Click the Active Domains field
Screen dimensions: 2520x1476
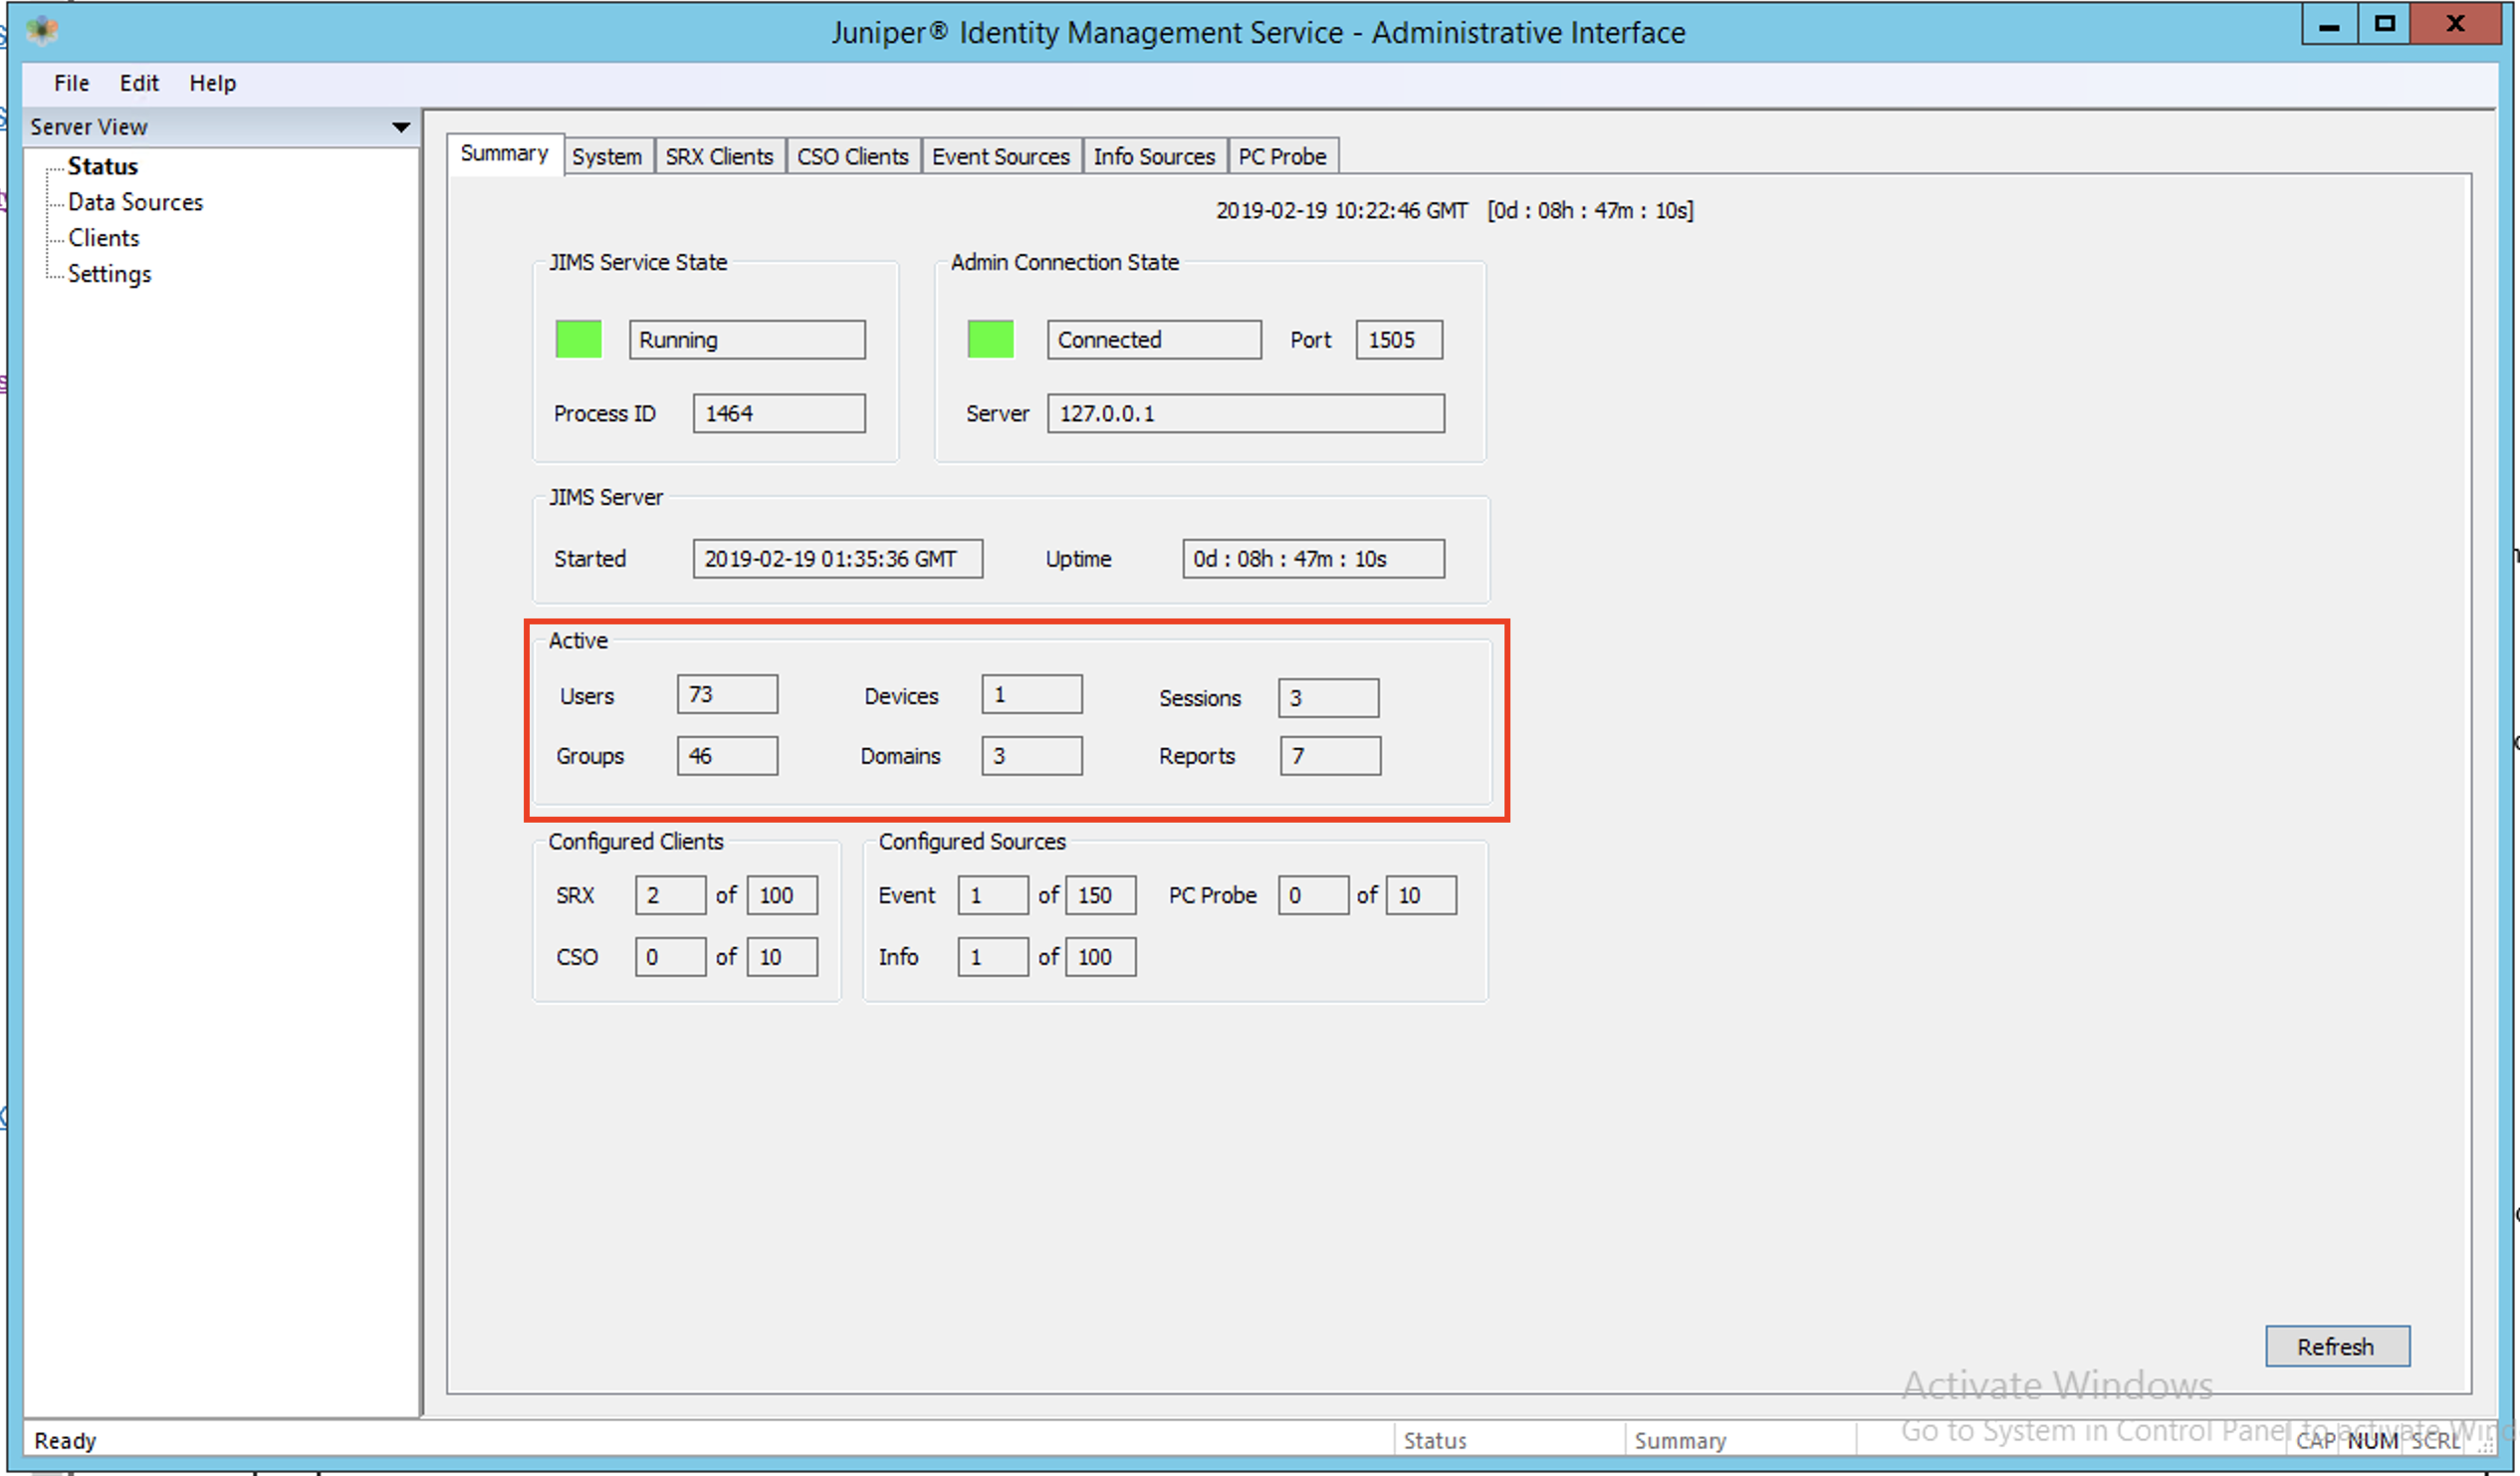point(1032,756)
